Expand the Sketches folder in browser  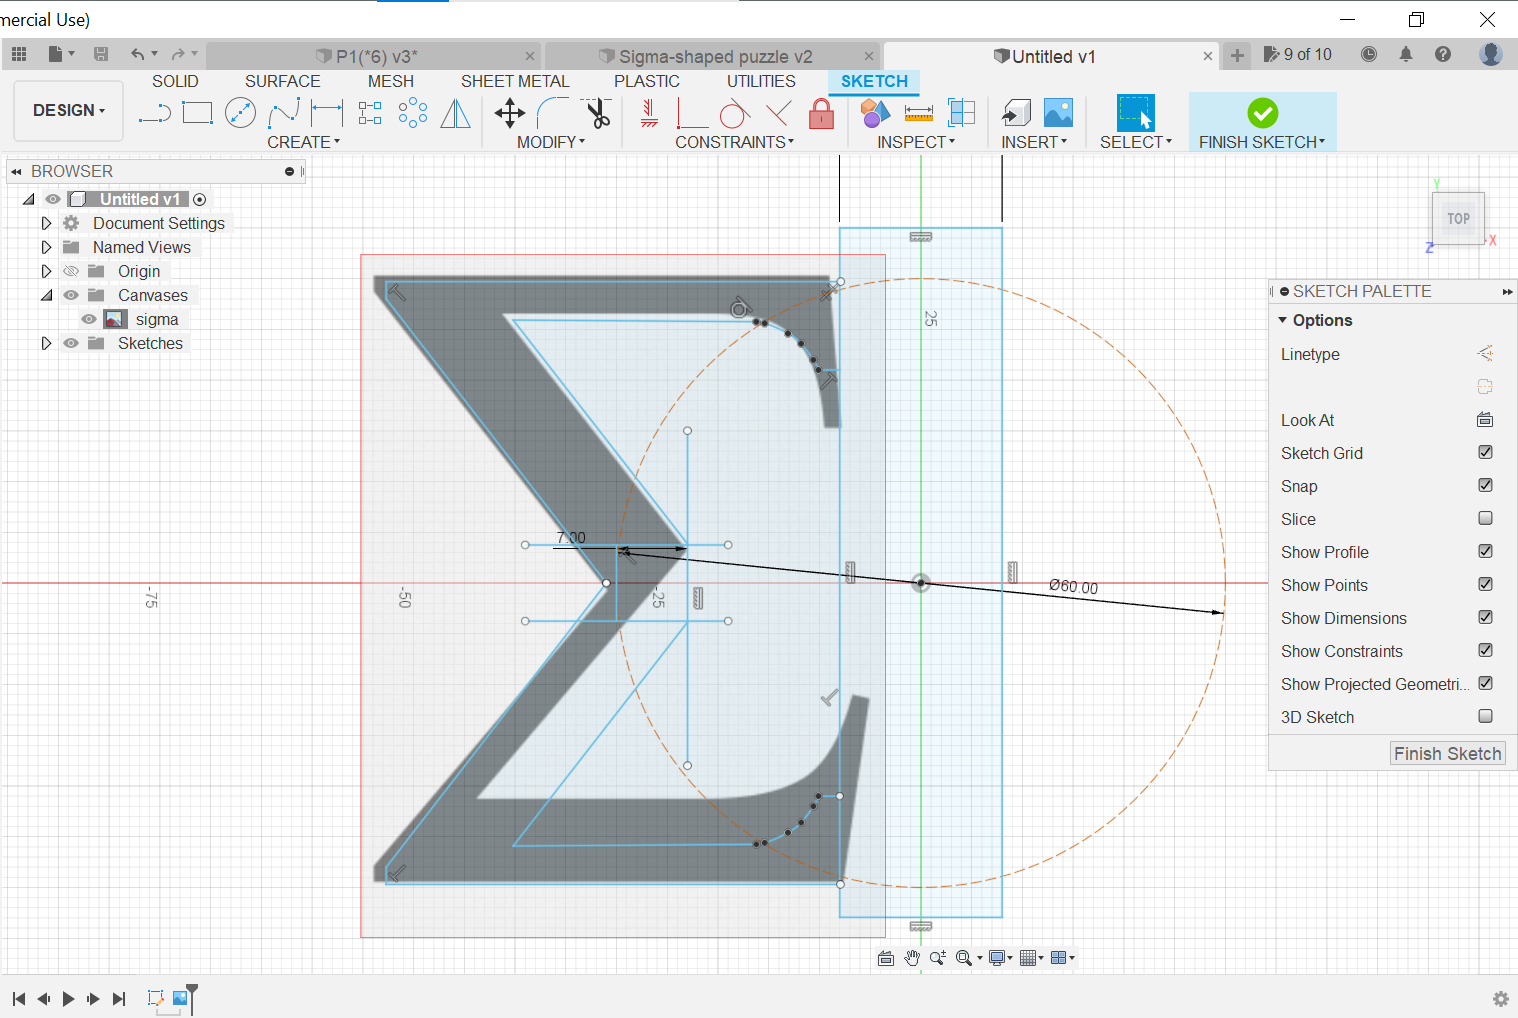[46, 343]
